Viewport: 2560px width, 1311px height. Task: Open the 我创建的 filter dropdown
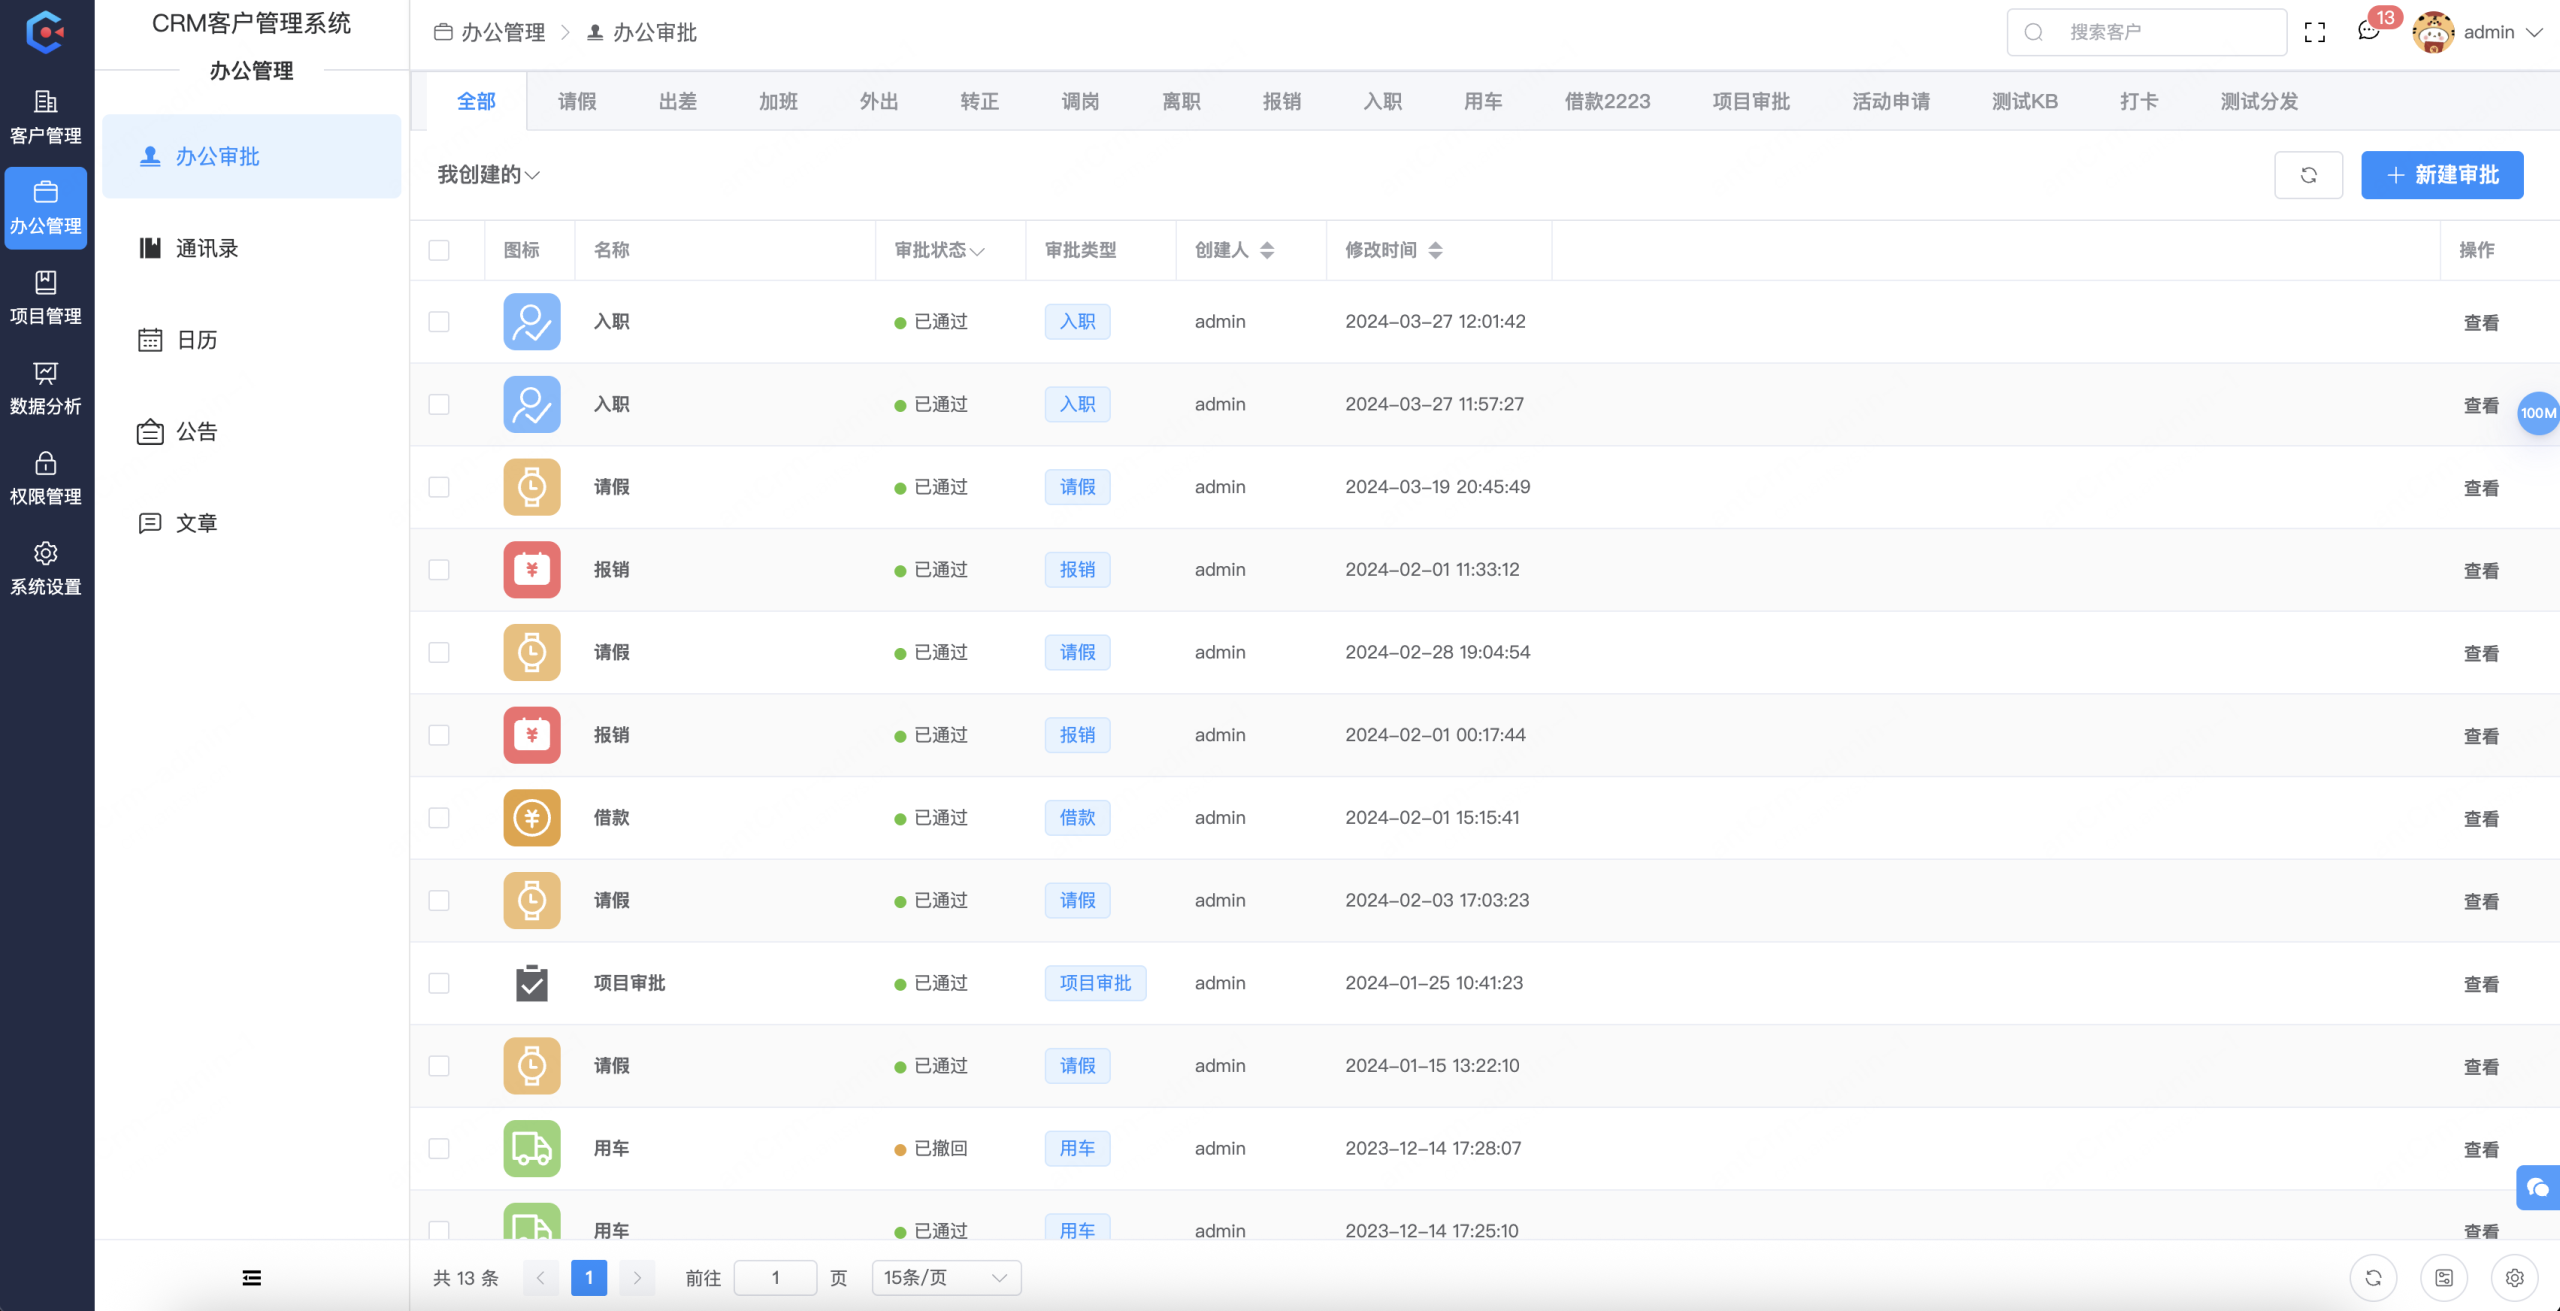tap(487, 175)
